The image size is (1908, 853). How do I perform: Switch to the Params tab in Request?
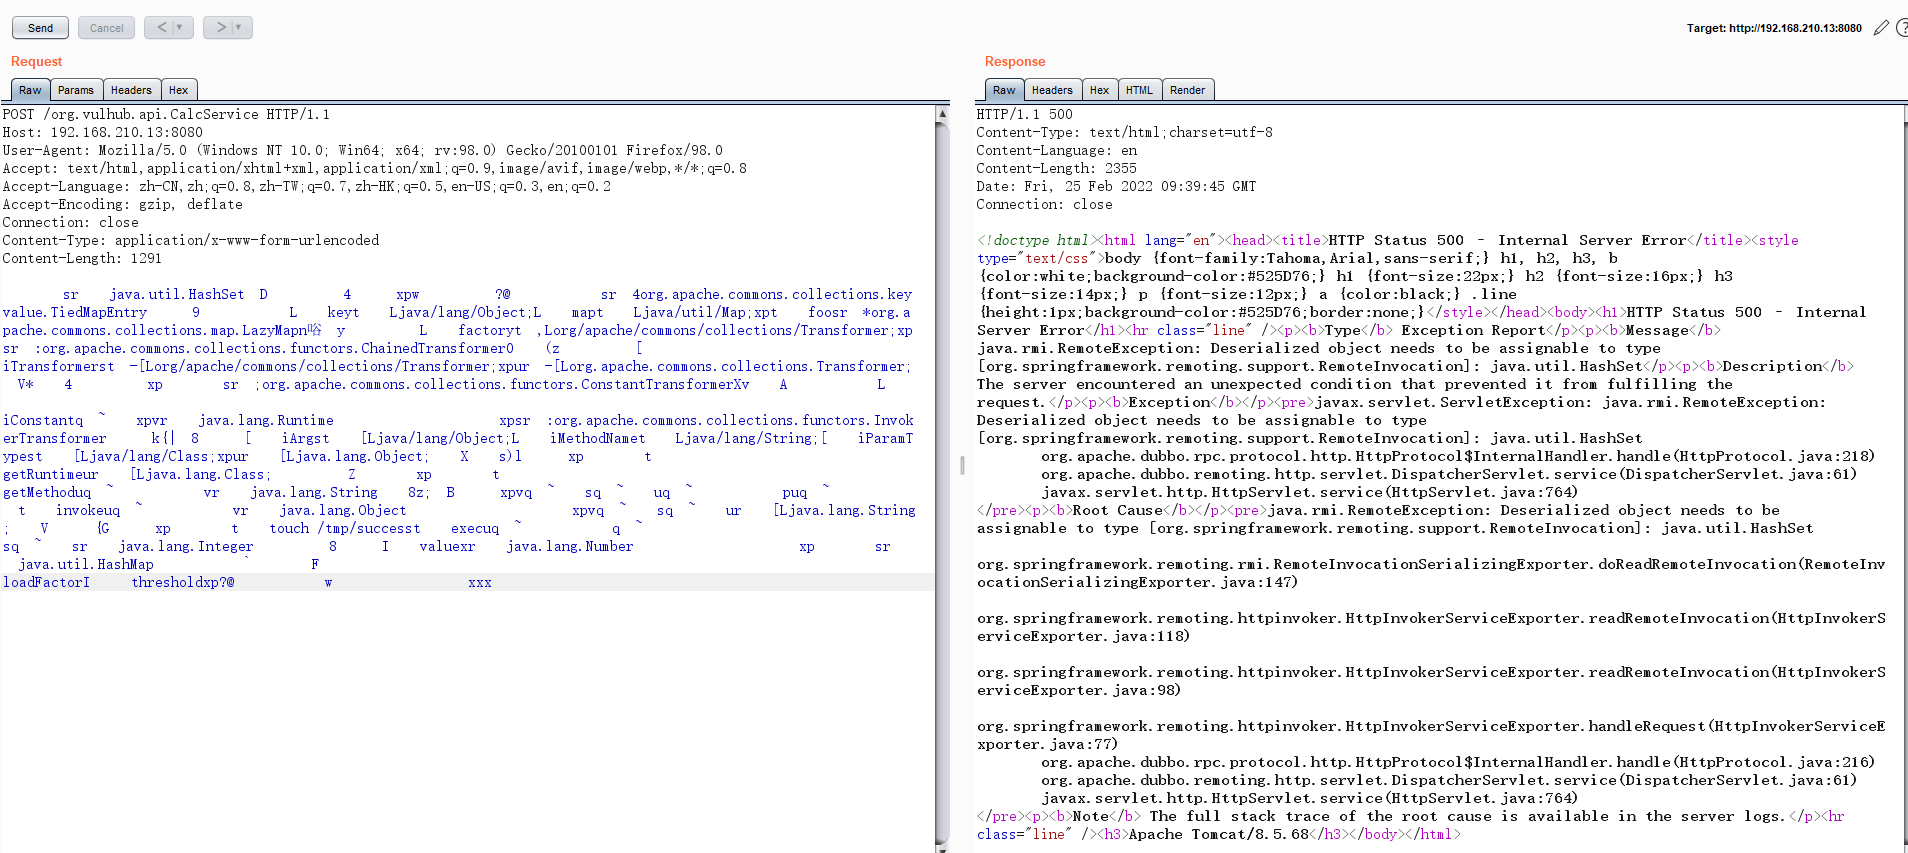click(x=76, y=90)
